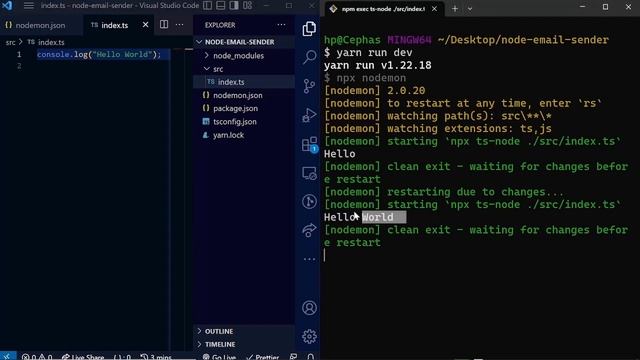
Task: Toggle primary sidebar layout icon
Action: point(208,5)
